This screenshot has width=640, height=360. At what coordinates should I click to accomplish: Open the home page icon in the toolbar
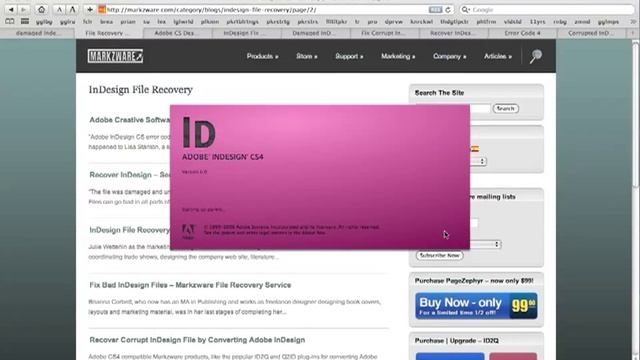(42, 9)
